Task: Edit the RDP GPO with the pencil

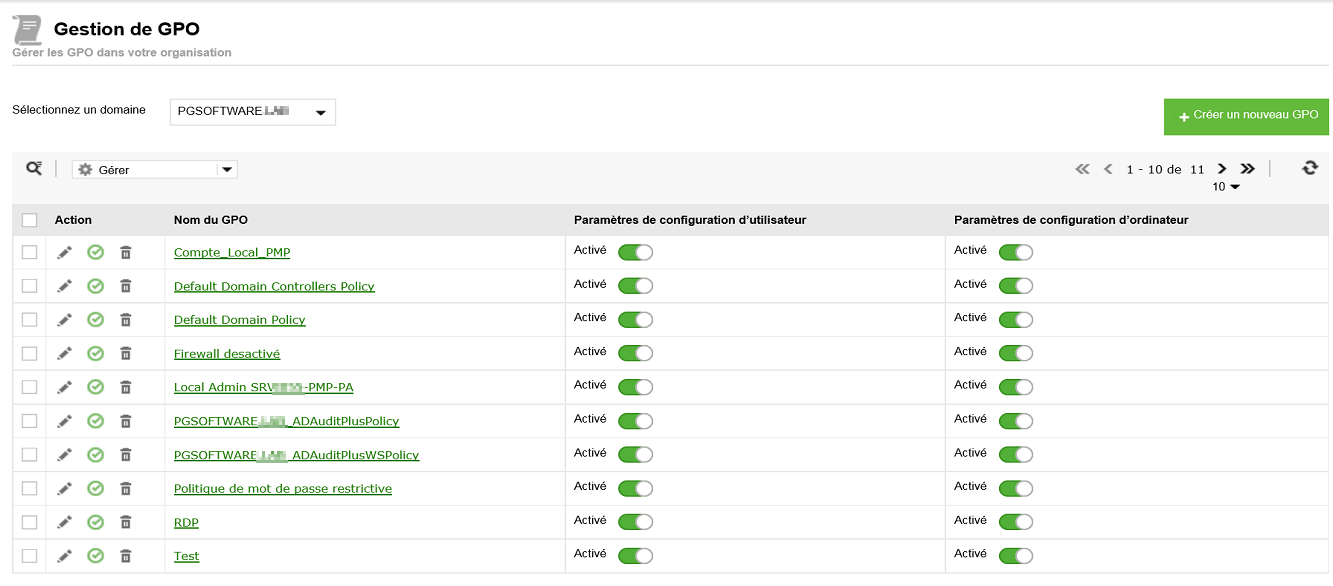Action: coord(65,522)
